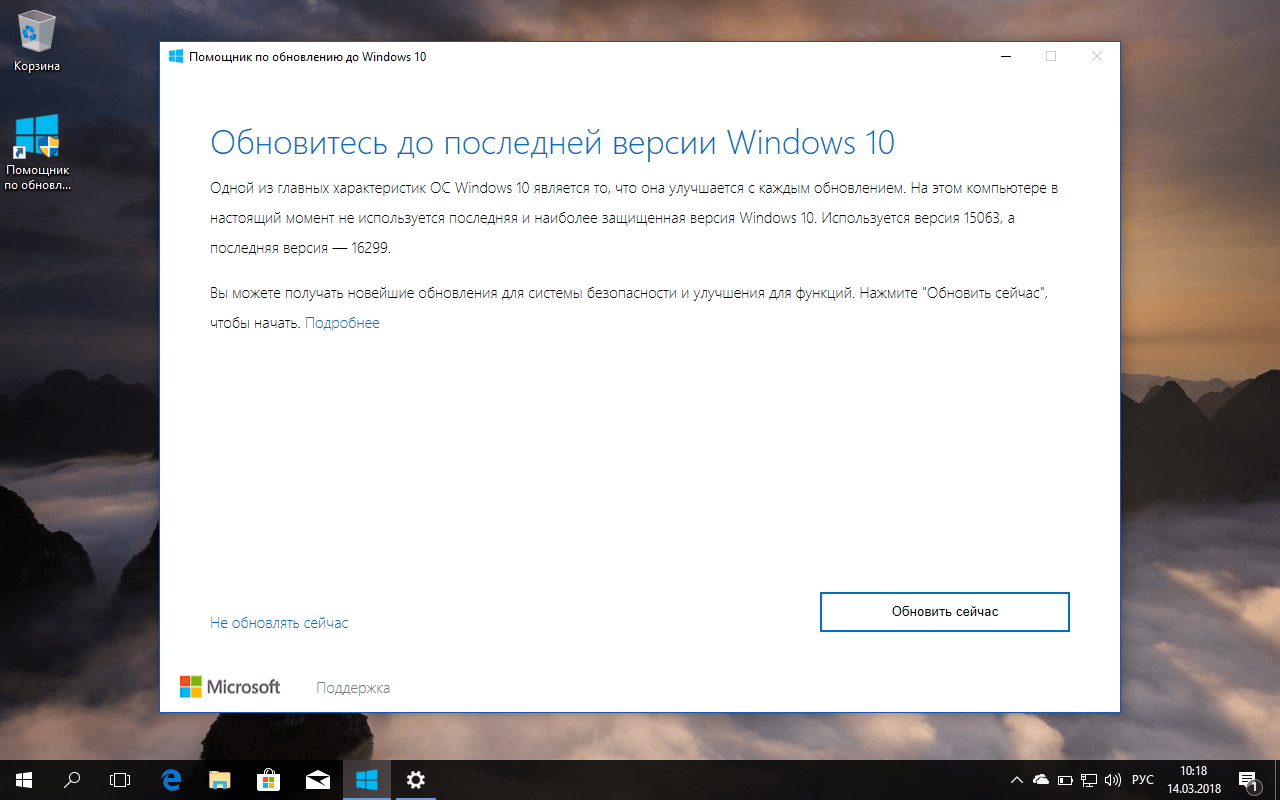Switch keyboard language via РУС indicator
The width and height of the screenshot is (1280, 800).
1141,779
